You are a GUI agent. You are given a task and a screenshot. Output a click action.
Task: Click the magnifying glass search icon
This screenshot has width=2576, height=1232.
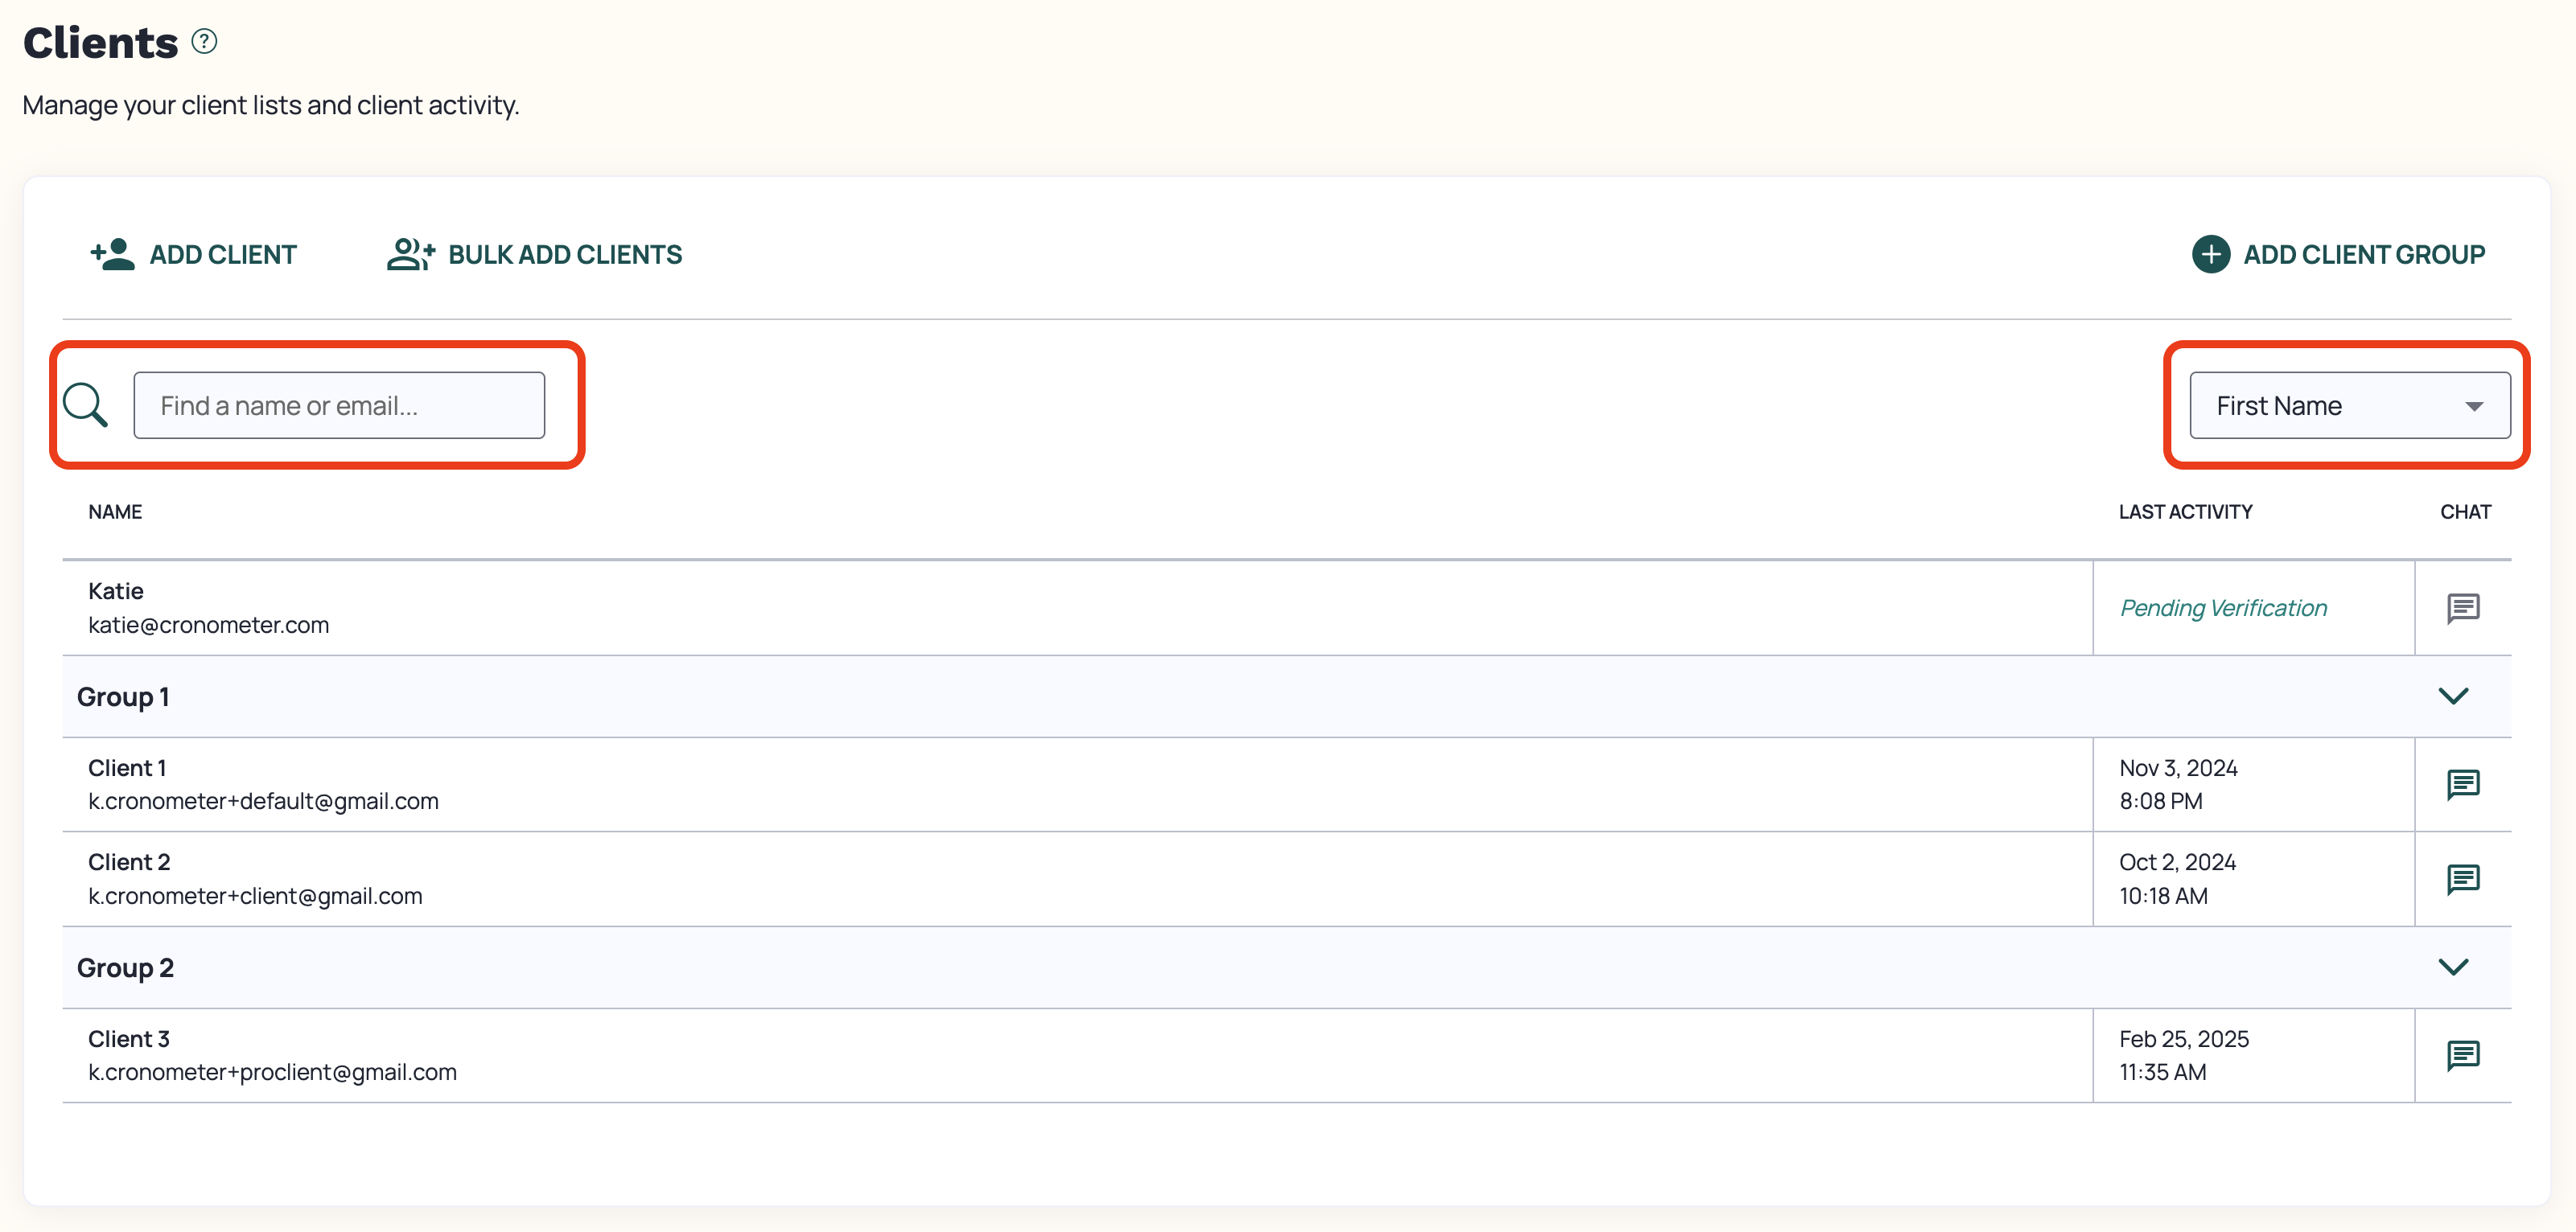coord(85,405)
